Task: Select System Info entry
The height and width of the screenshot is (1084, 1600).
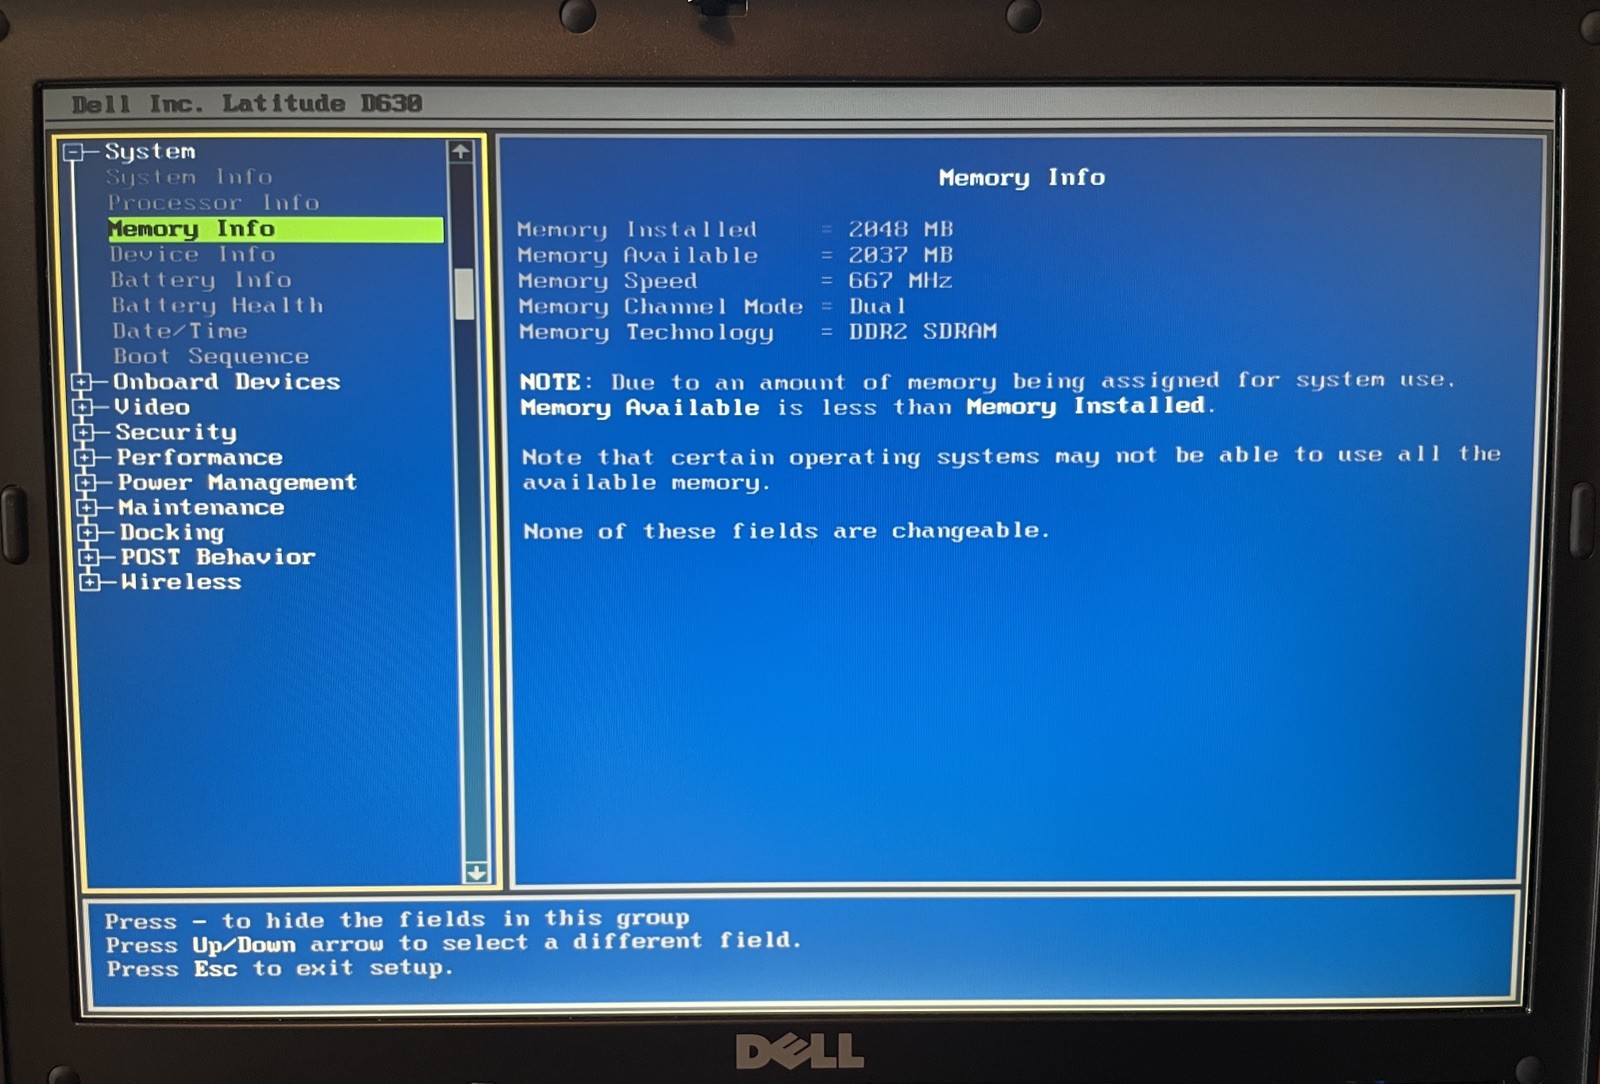Action: coord(189,177)
